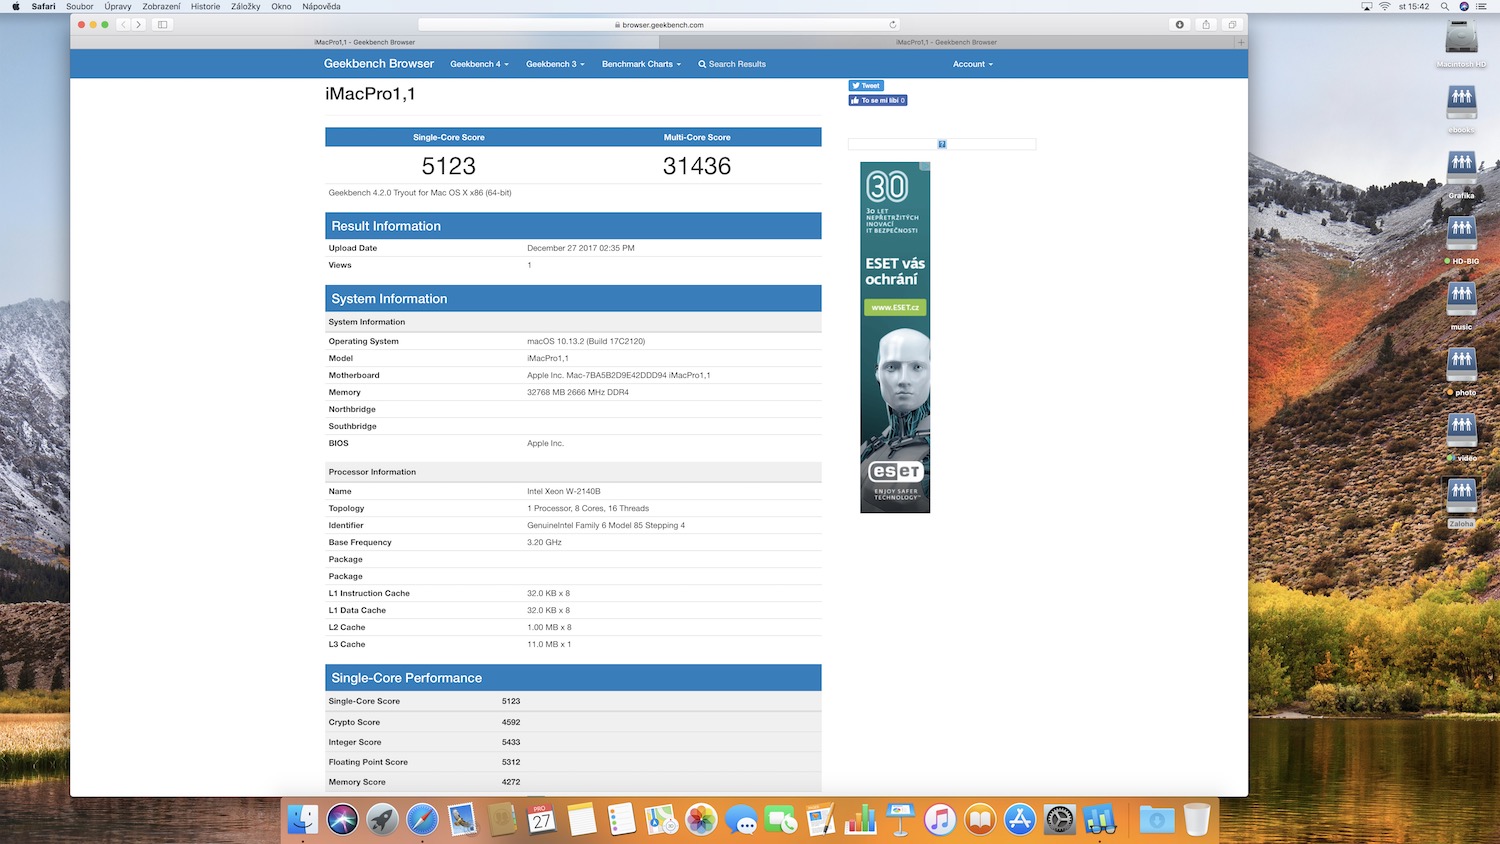
Task: Reload the page using the refresh icon
Action: pos(893,24)
